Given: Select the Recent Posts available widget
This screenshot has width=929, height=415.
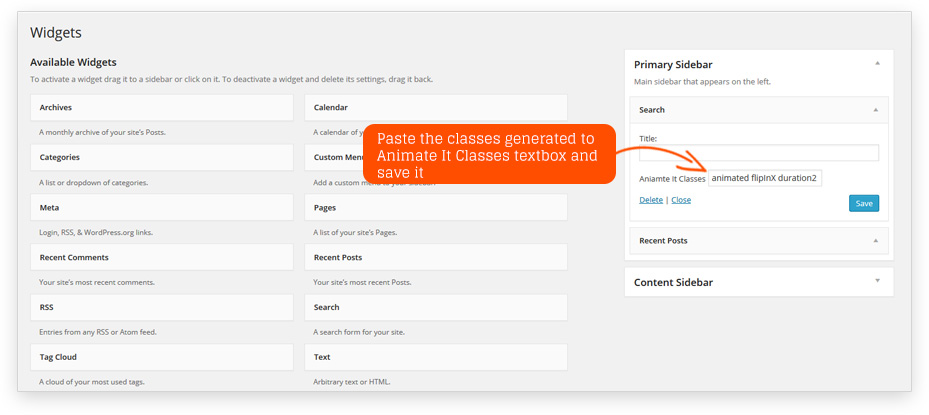Looking at the screenshot, I should (x=436, y=258).
